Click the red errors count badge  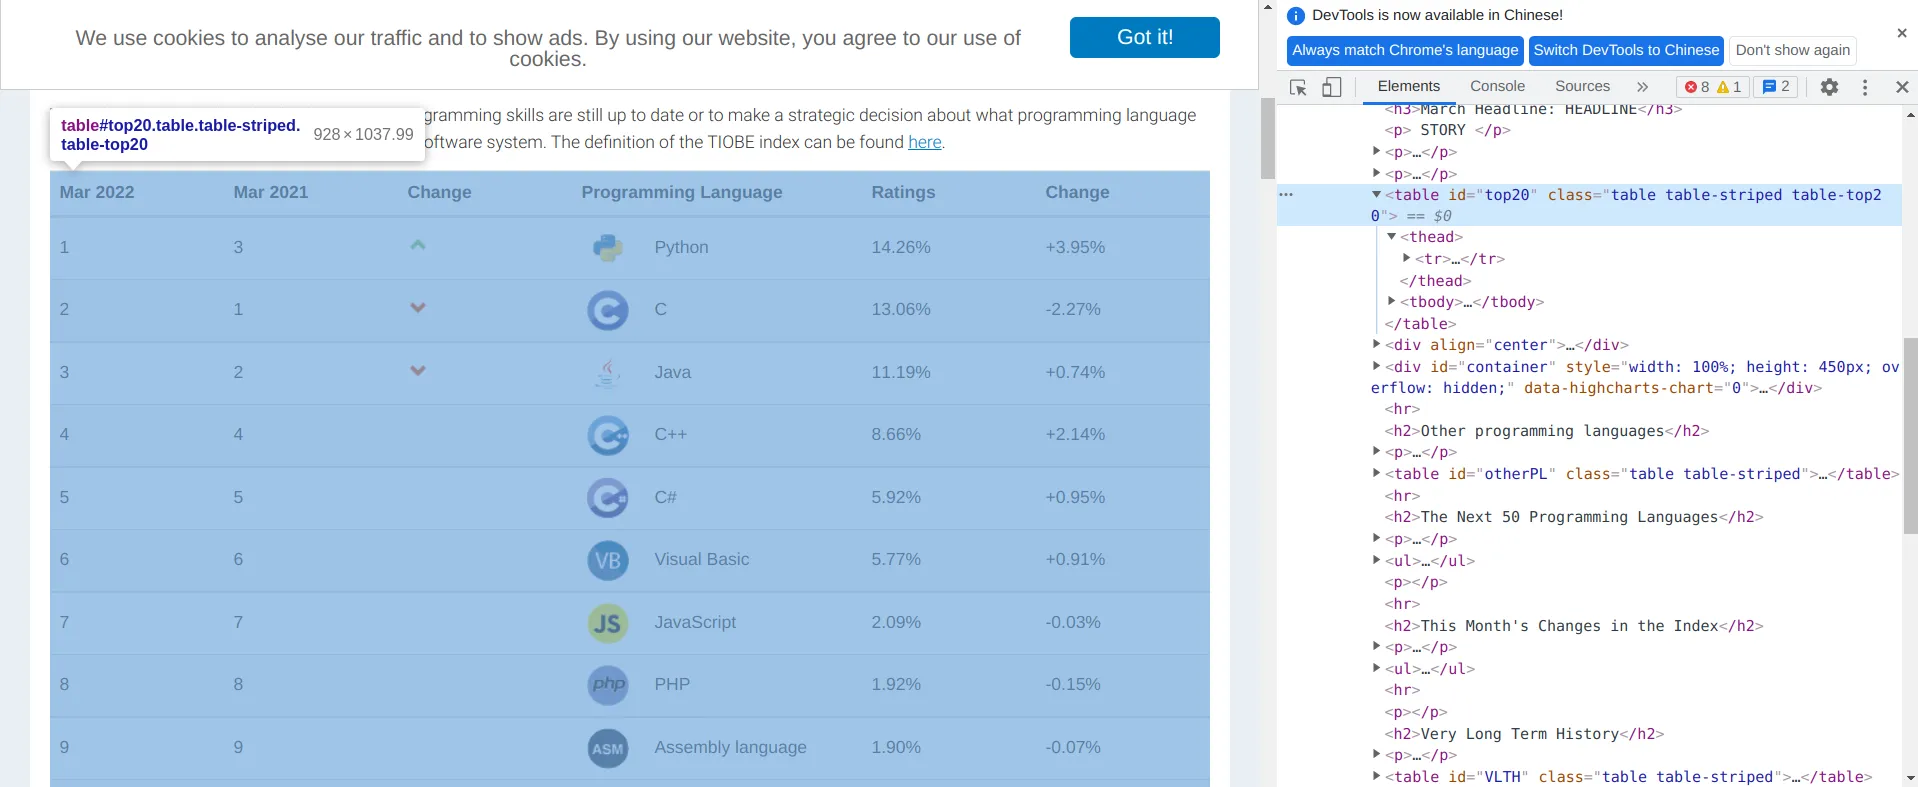pyautogui.click(x=1697, y=87)
